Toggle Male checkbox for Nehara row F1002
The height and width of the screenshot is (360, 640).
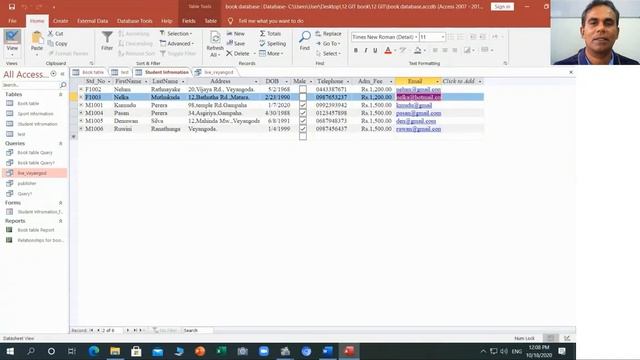tap(302, 89)
